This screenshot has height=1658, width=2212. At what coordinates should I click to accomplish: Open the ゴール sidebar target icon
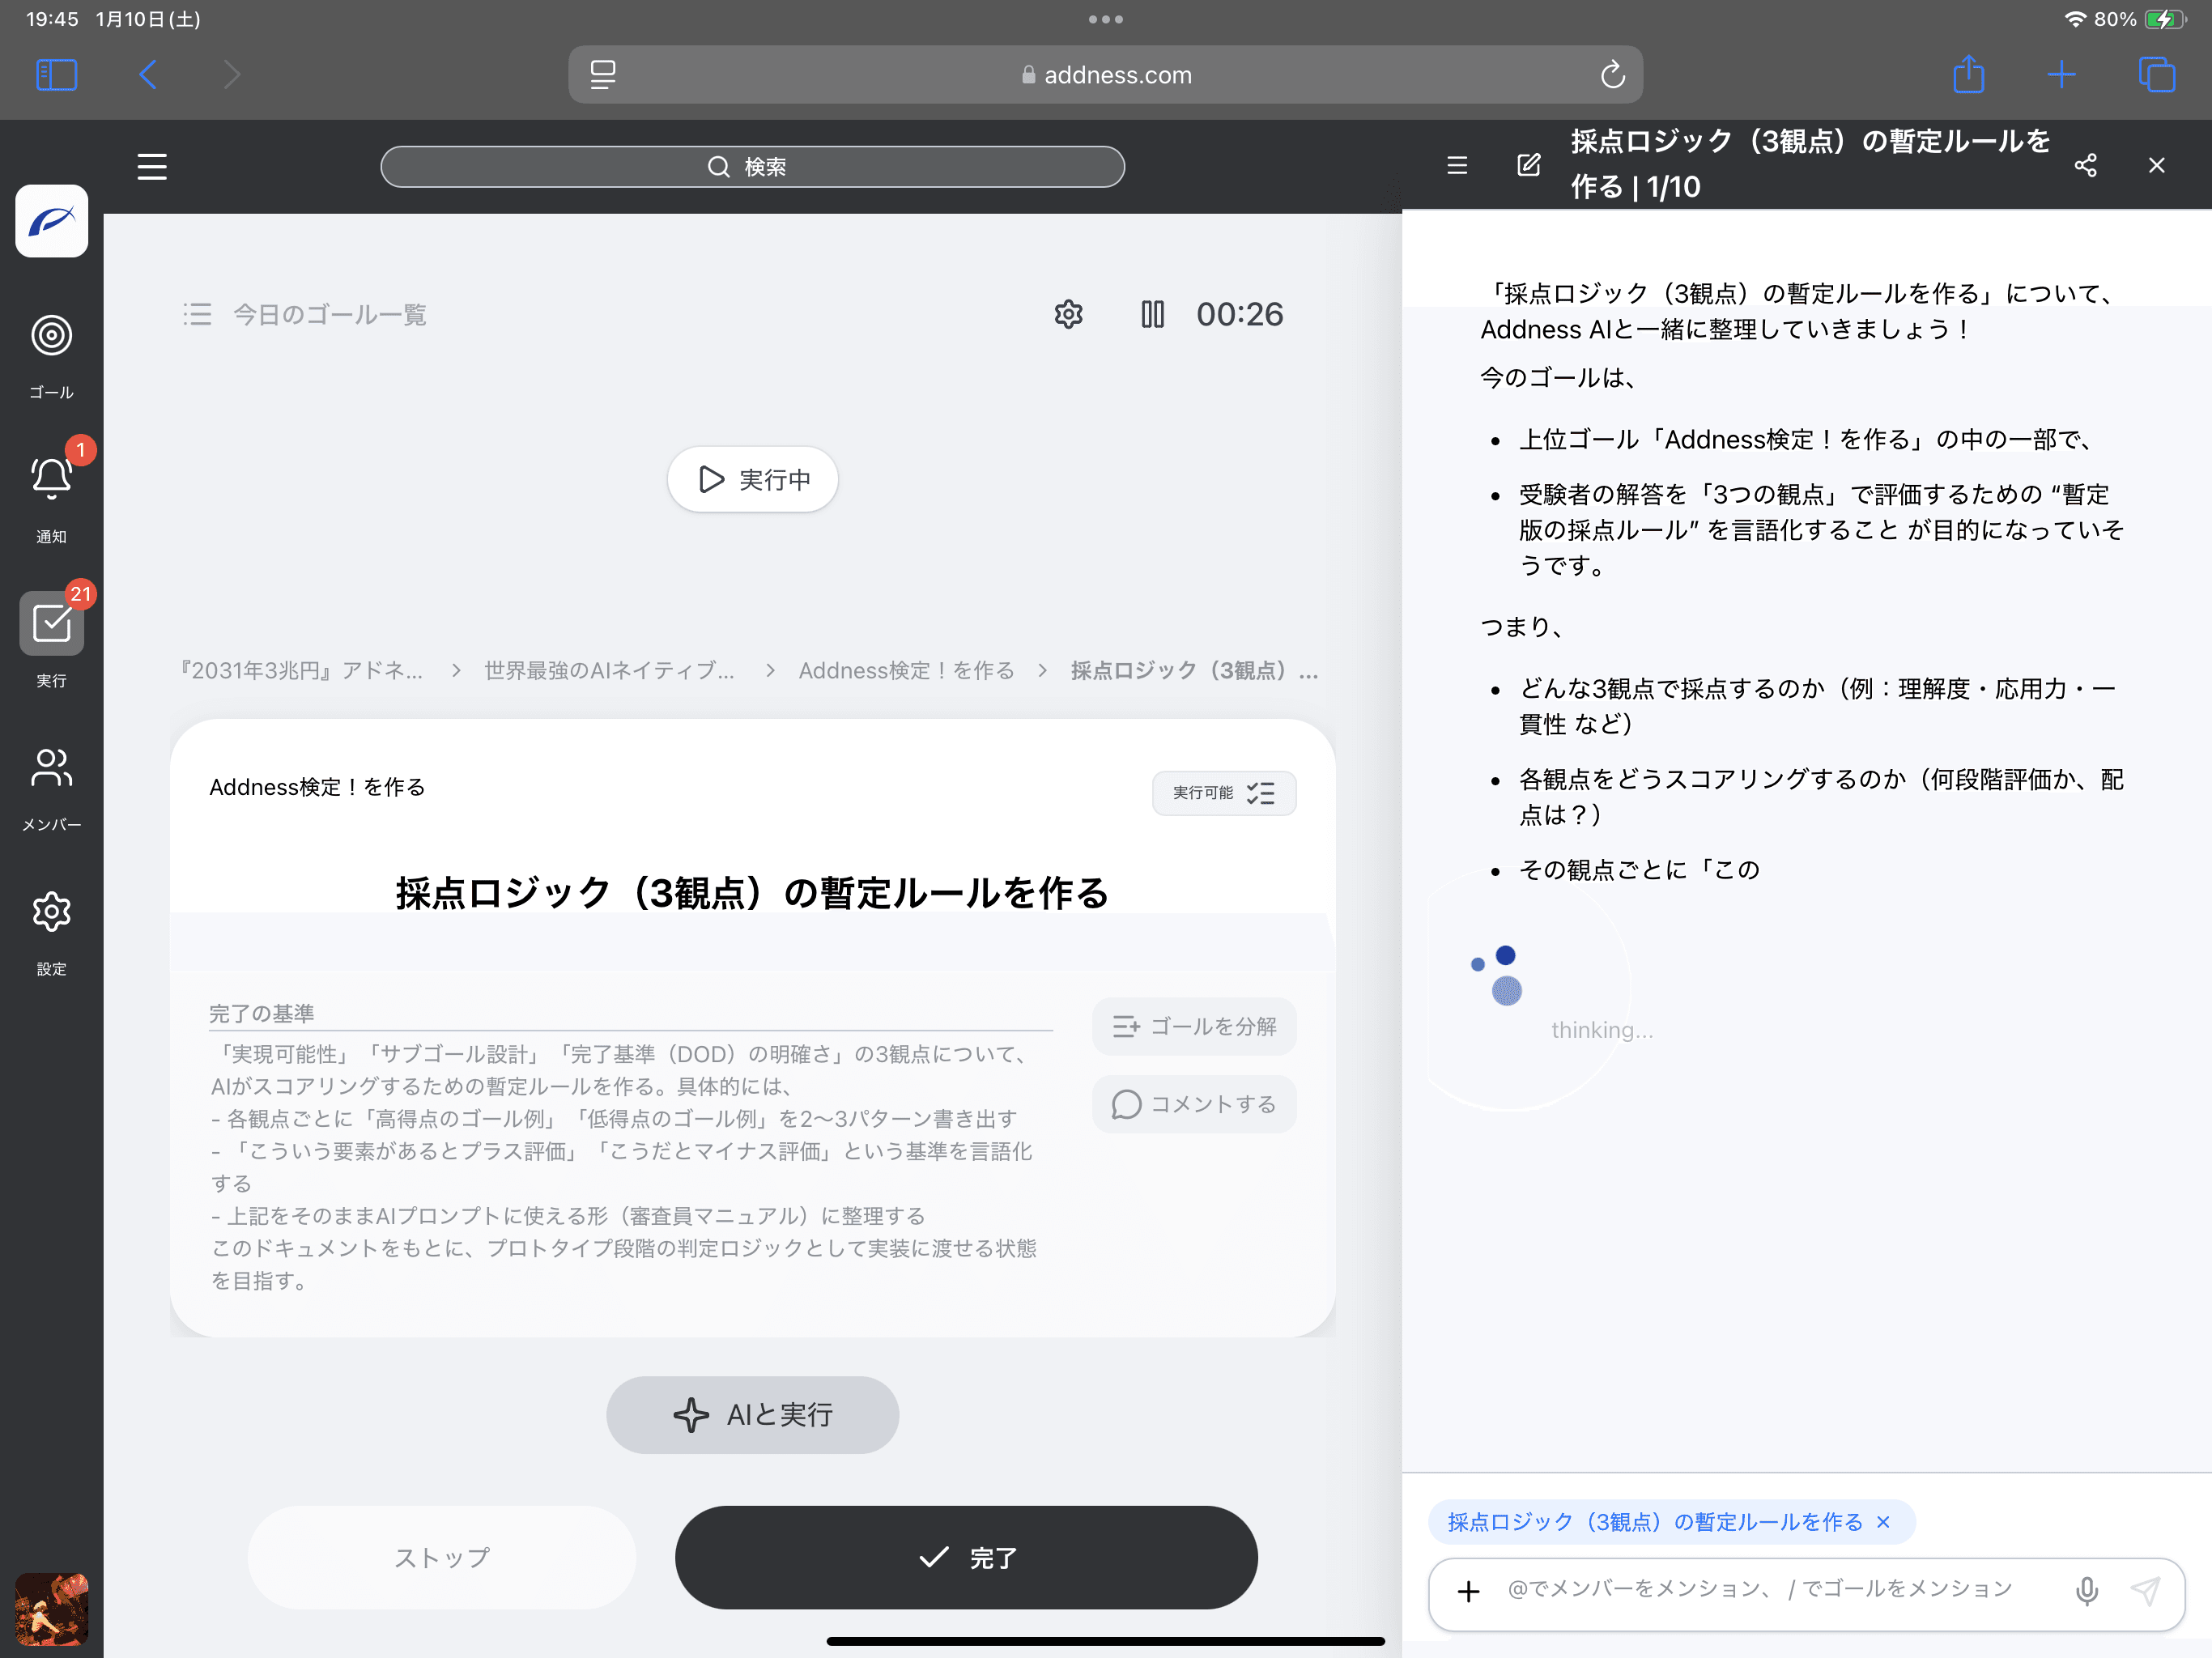(x=51, y=336)
